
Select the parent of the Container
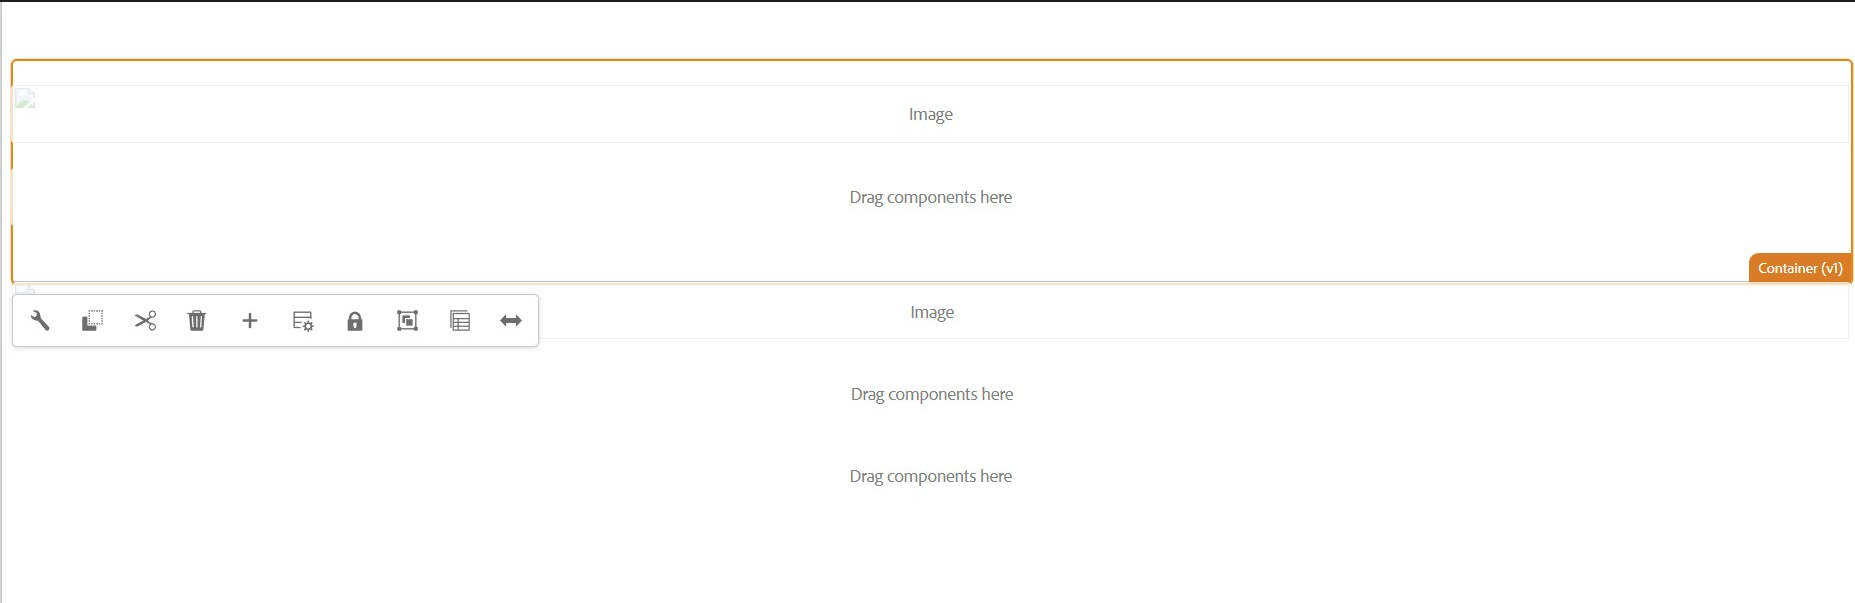tap(407, 320)
